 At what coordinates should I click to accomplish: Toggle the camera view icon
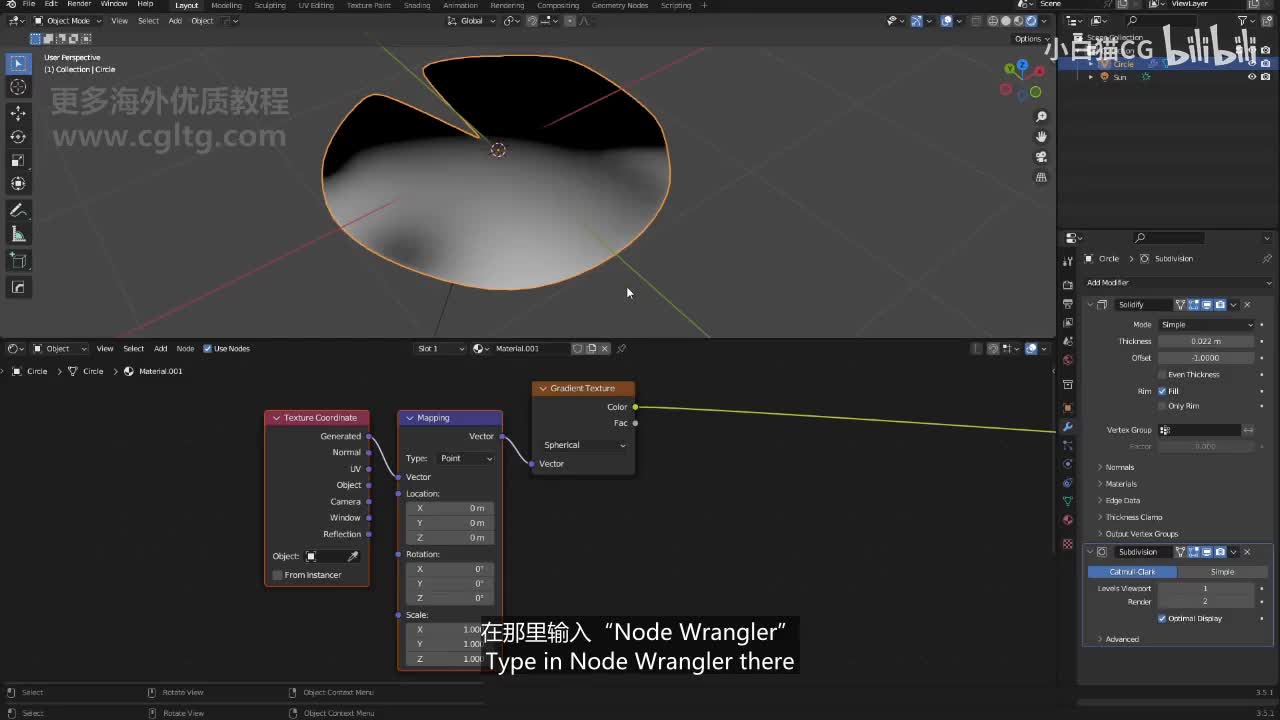1041,157
